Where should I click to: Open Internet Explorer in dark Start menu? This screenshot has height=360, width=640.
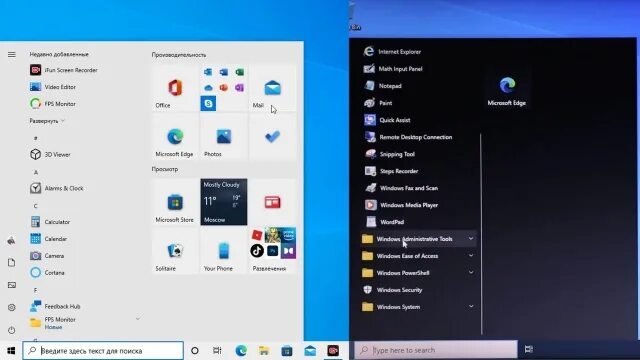point(392,51)
